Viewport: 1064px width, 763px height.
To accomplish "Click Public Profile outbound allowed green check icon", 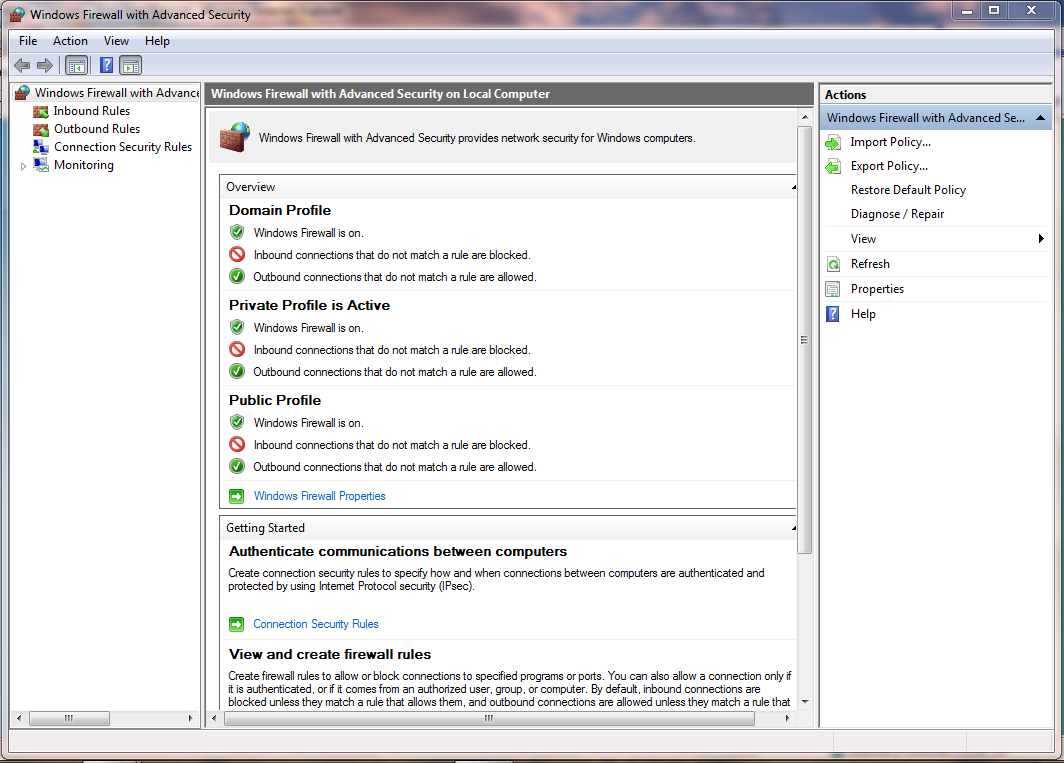I will (x=237, y=466).
